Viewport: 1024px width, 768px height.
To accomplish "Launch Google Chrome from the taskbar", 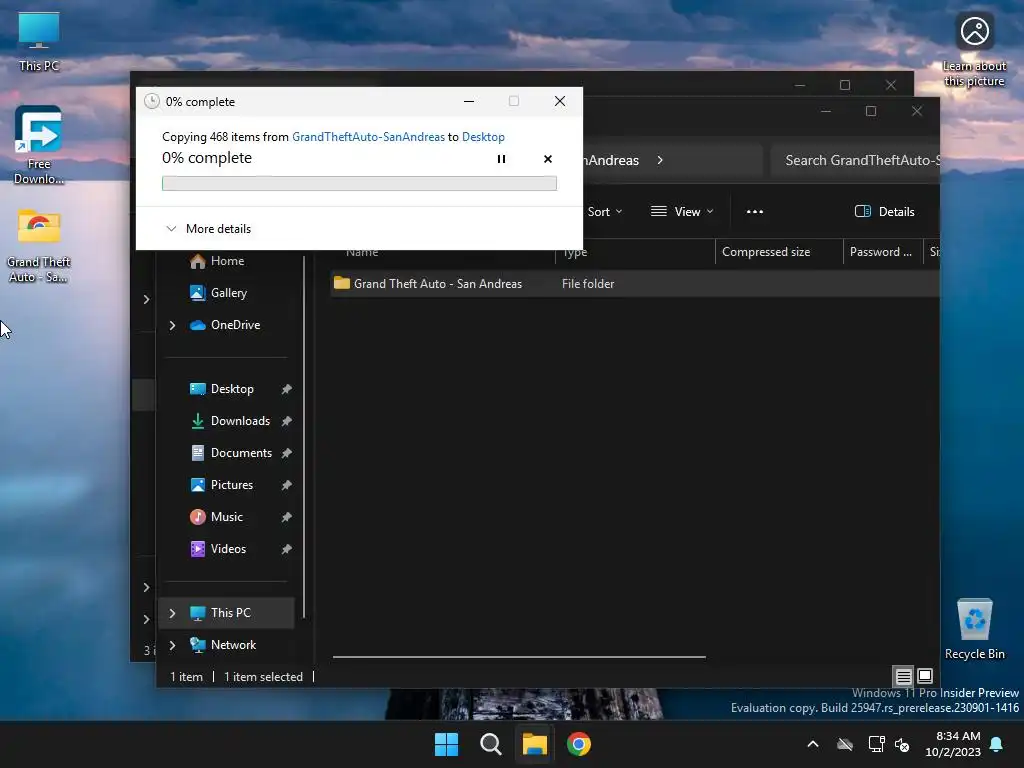I will tap(579, 744).
